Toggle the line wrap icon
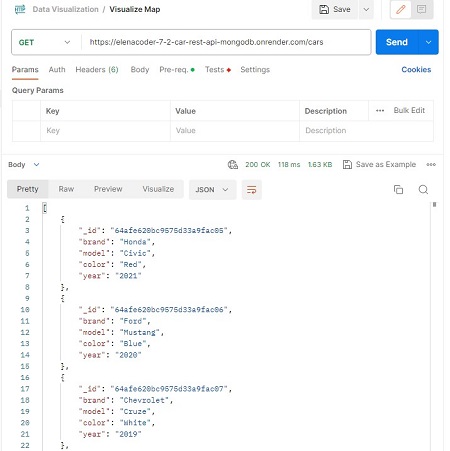The height and width of the screenshot is (451, 450). click(252, 190)
